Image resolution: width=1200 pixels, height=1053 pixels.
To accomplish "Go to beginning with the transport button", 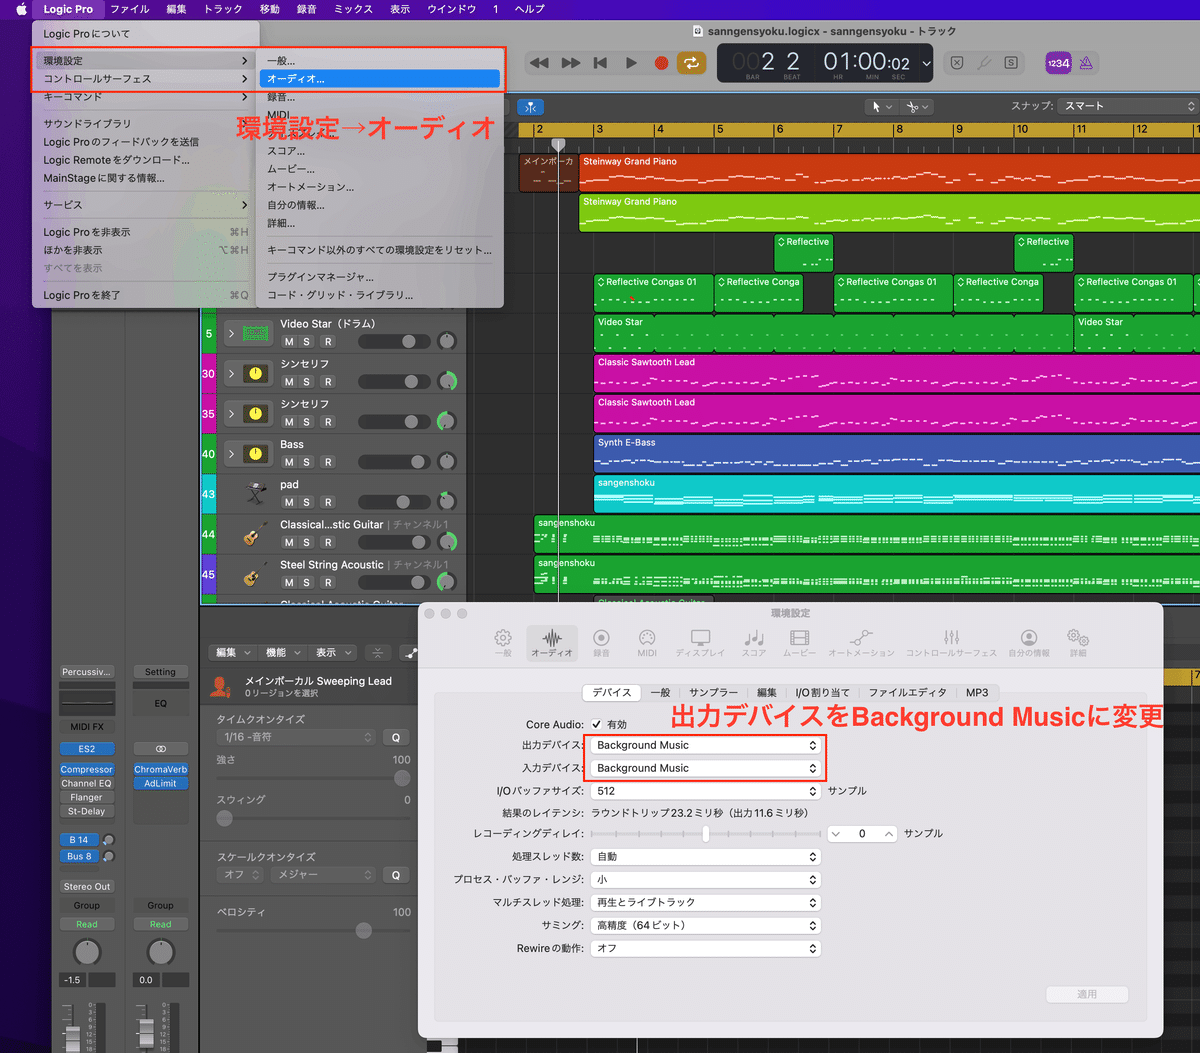I will pyautogui.click(x=600, y=63).
